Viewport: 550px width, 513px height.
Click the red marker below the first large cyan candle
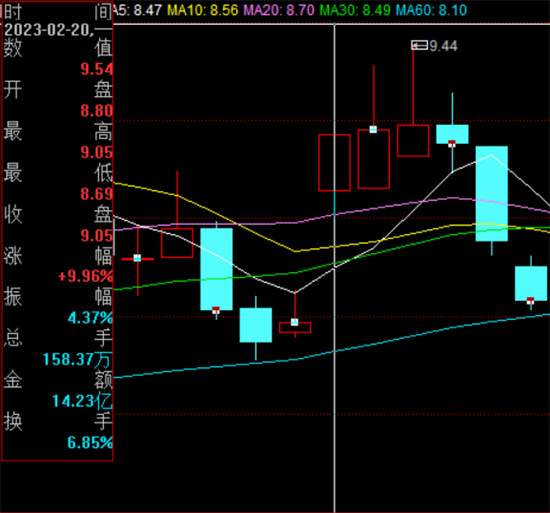pyautogui.click(x=216, y=310)
